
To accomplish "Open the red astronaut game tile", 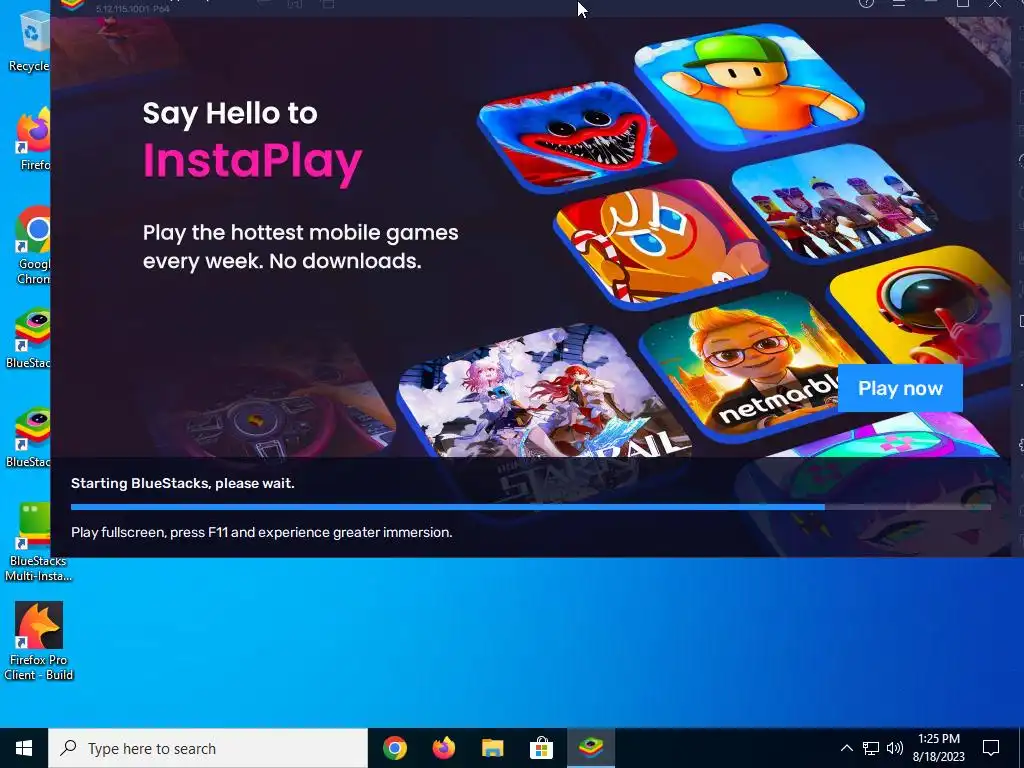I will [x=921, y=307].
